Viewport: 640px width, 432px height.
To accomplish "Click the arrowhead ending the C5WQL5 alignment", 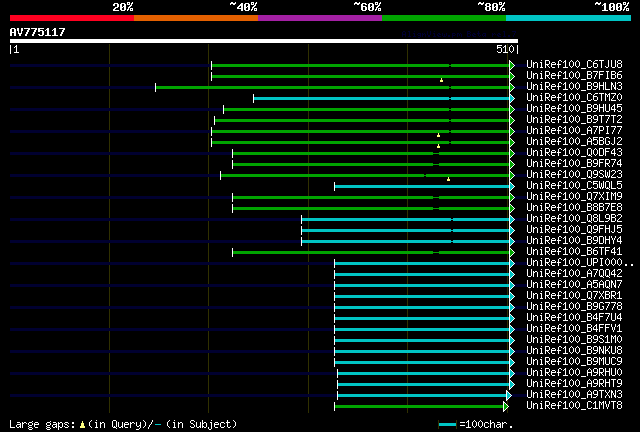I will pyautogui.click(x=512, y=187).
